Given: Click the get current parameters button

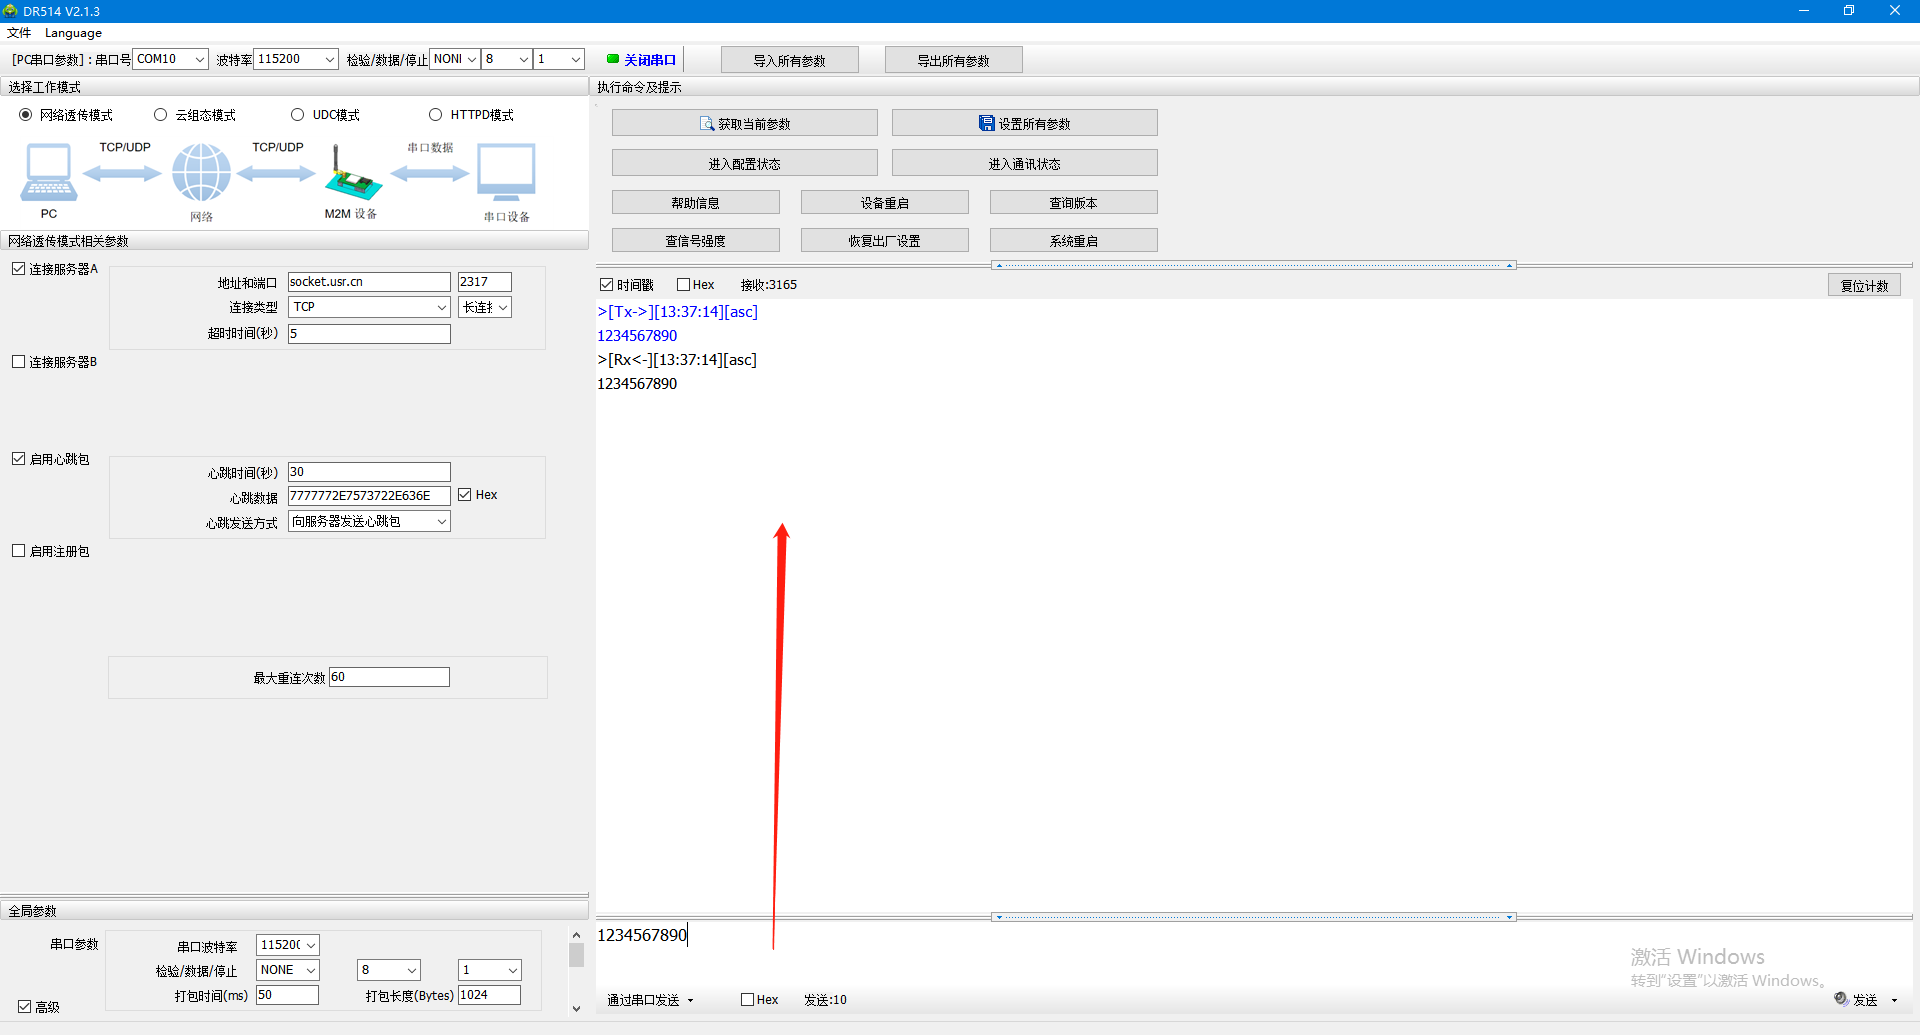Looking at the screenshot, I should pos(744,124).
